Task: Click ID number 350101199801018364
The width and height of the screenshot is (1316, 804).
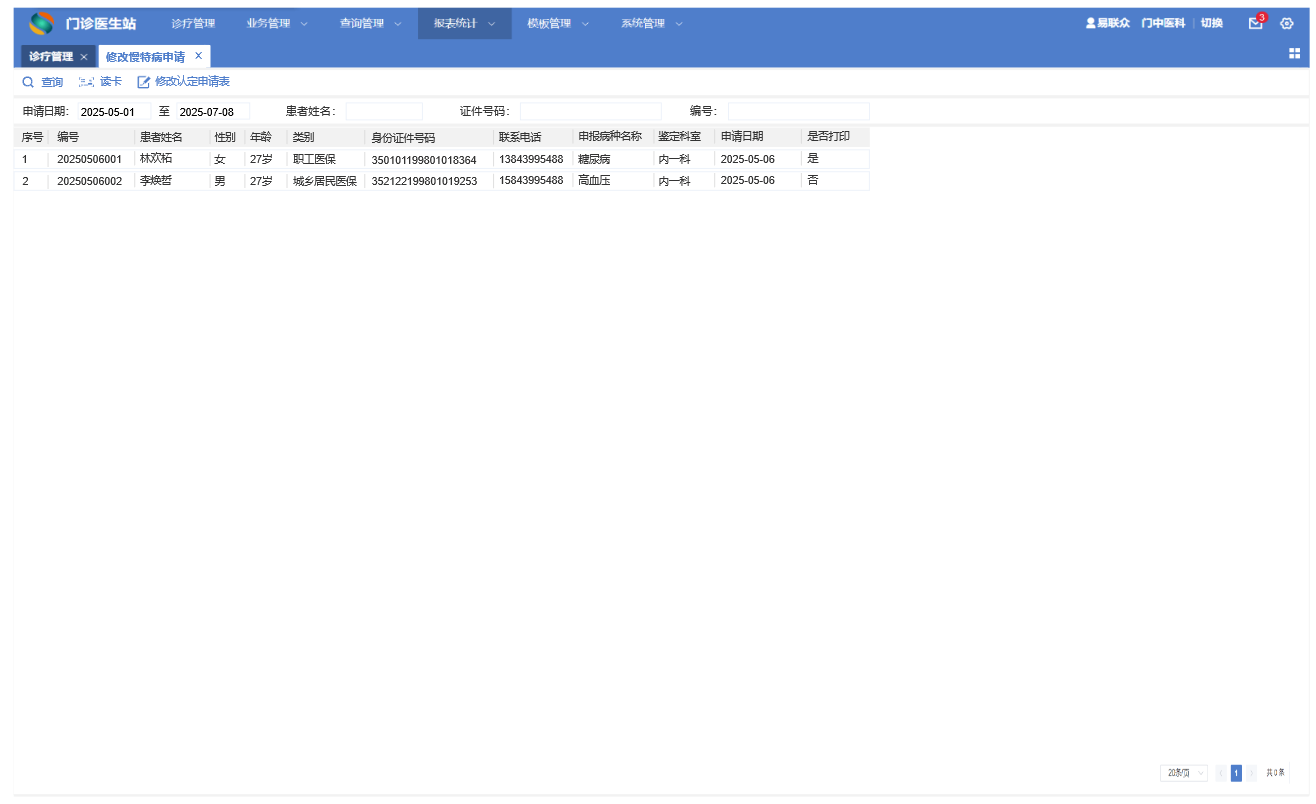Action: tap(424, 160)
